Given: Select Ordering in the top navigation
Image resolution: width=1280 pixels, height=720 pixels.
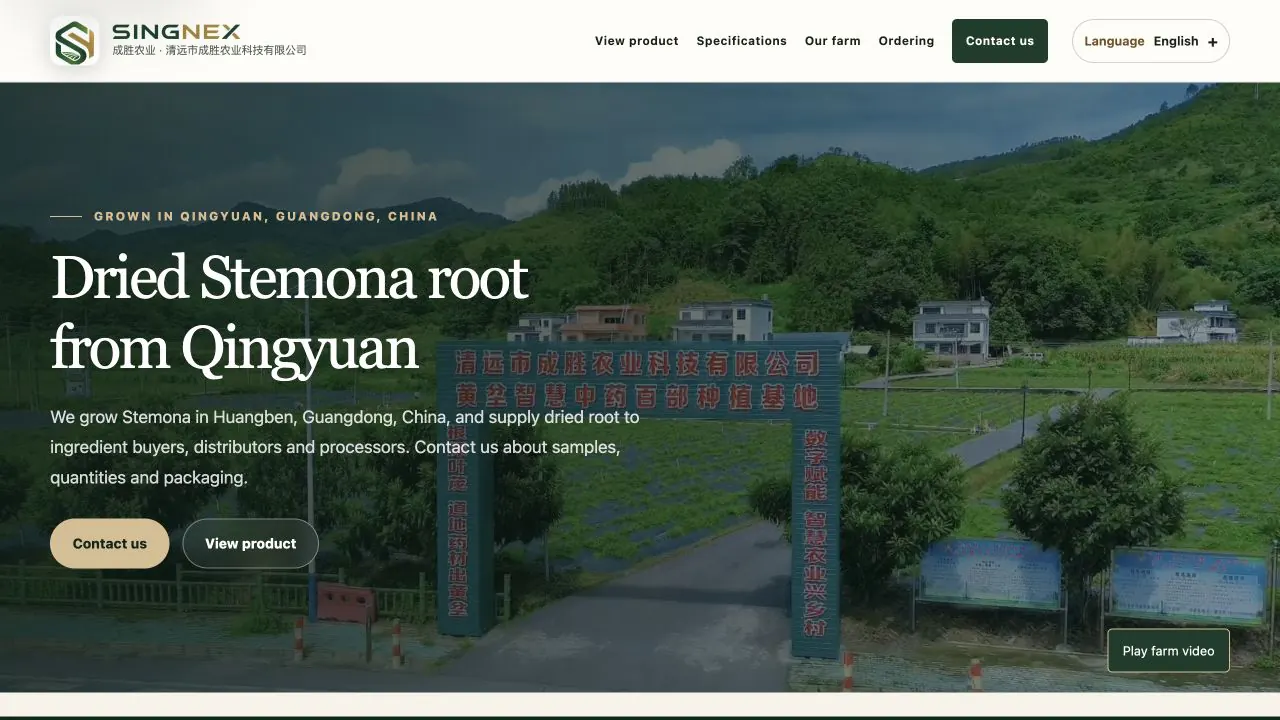Looking at the screenshot, I should tap(906, 41).
